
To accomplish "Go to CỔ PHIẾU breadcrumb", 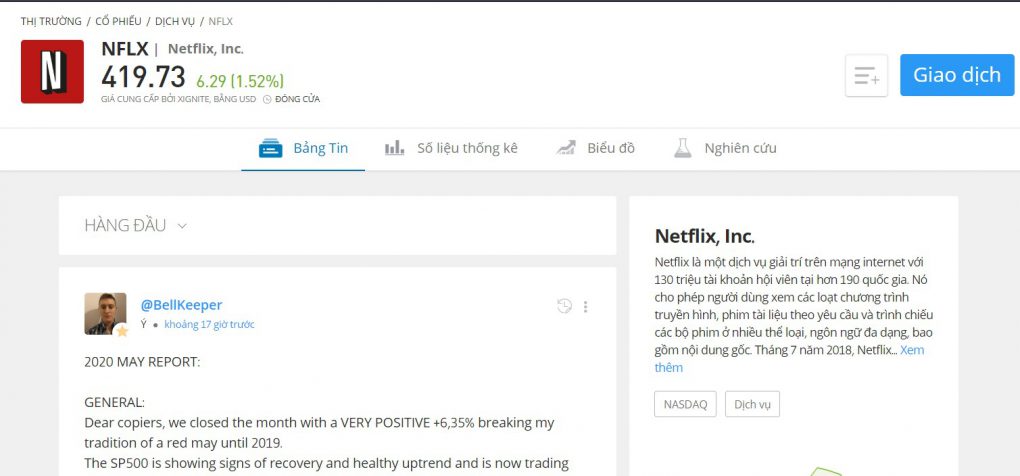I will pos(118,21).
